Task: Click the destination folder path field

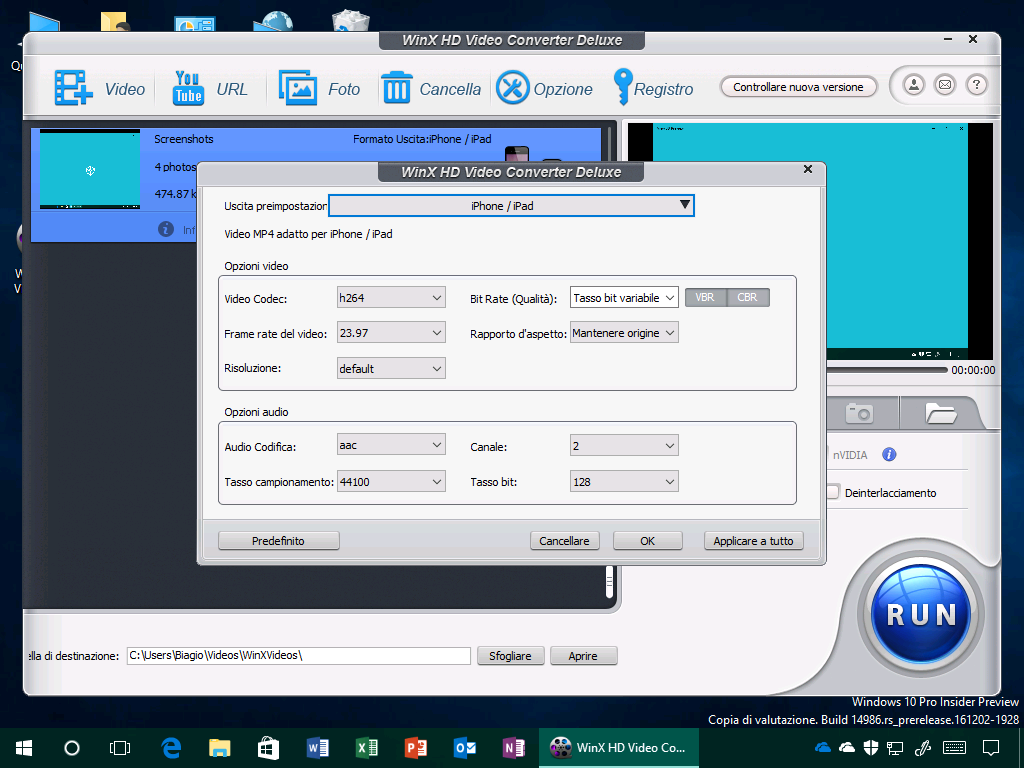Action: point(298,656)
